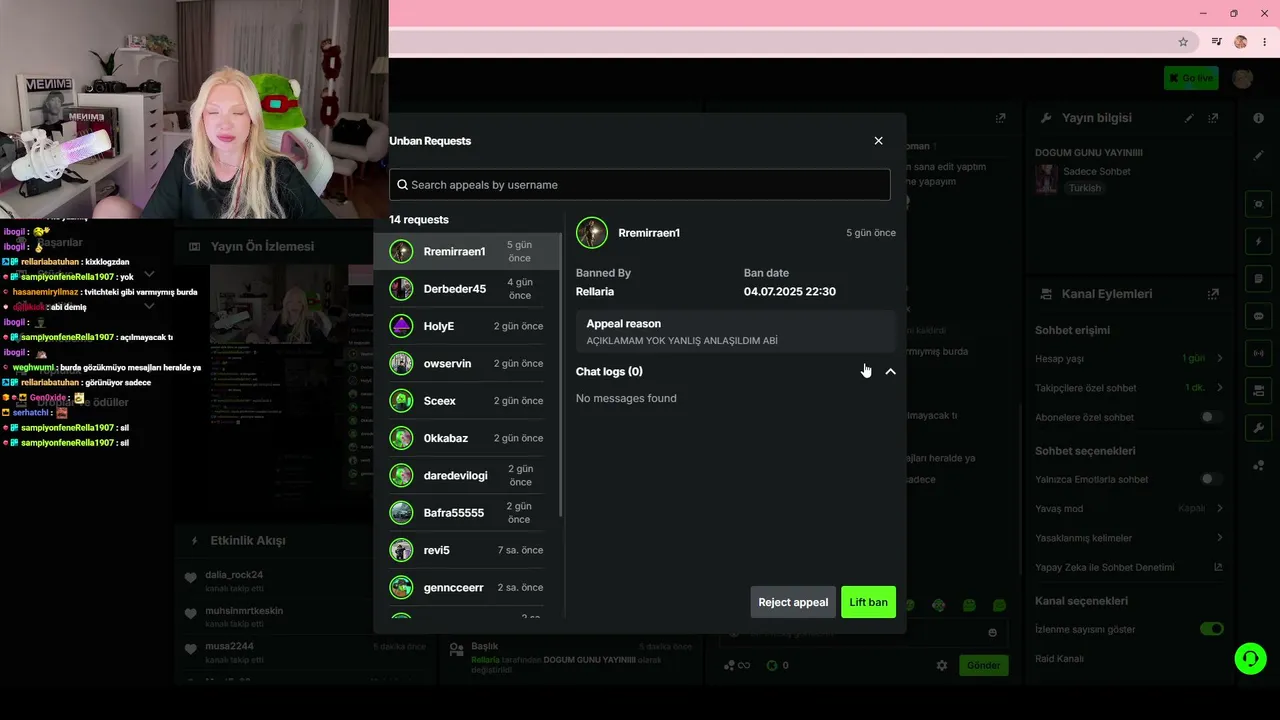Screen dimensions: 1280x720
Task: Click the capture target sidebar icon
Action: (x=1259, y=204)
